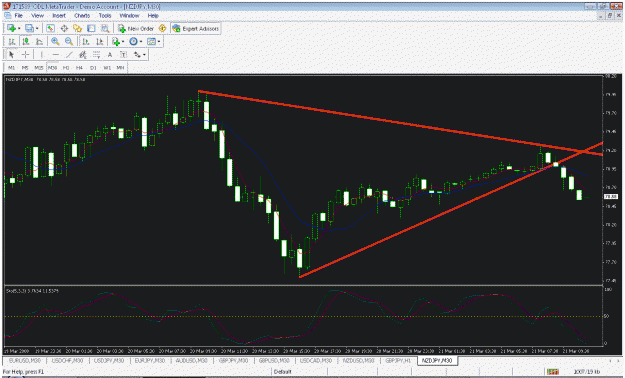This screenshot has width=625, height=378.
Task: Select the Fibonacci Retracement tool
Action: (x=96, y=55)
